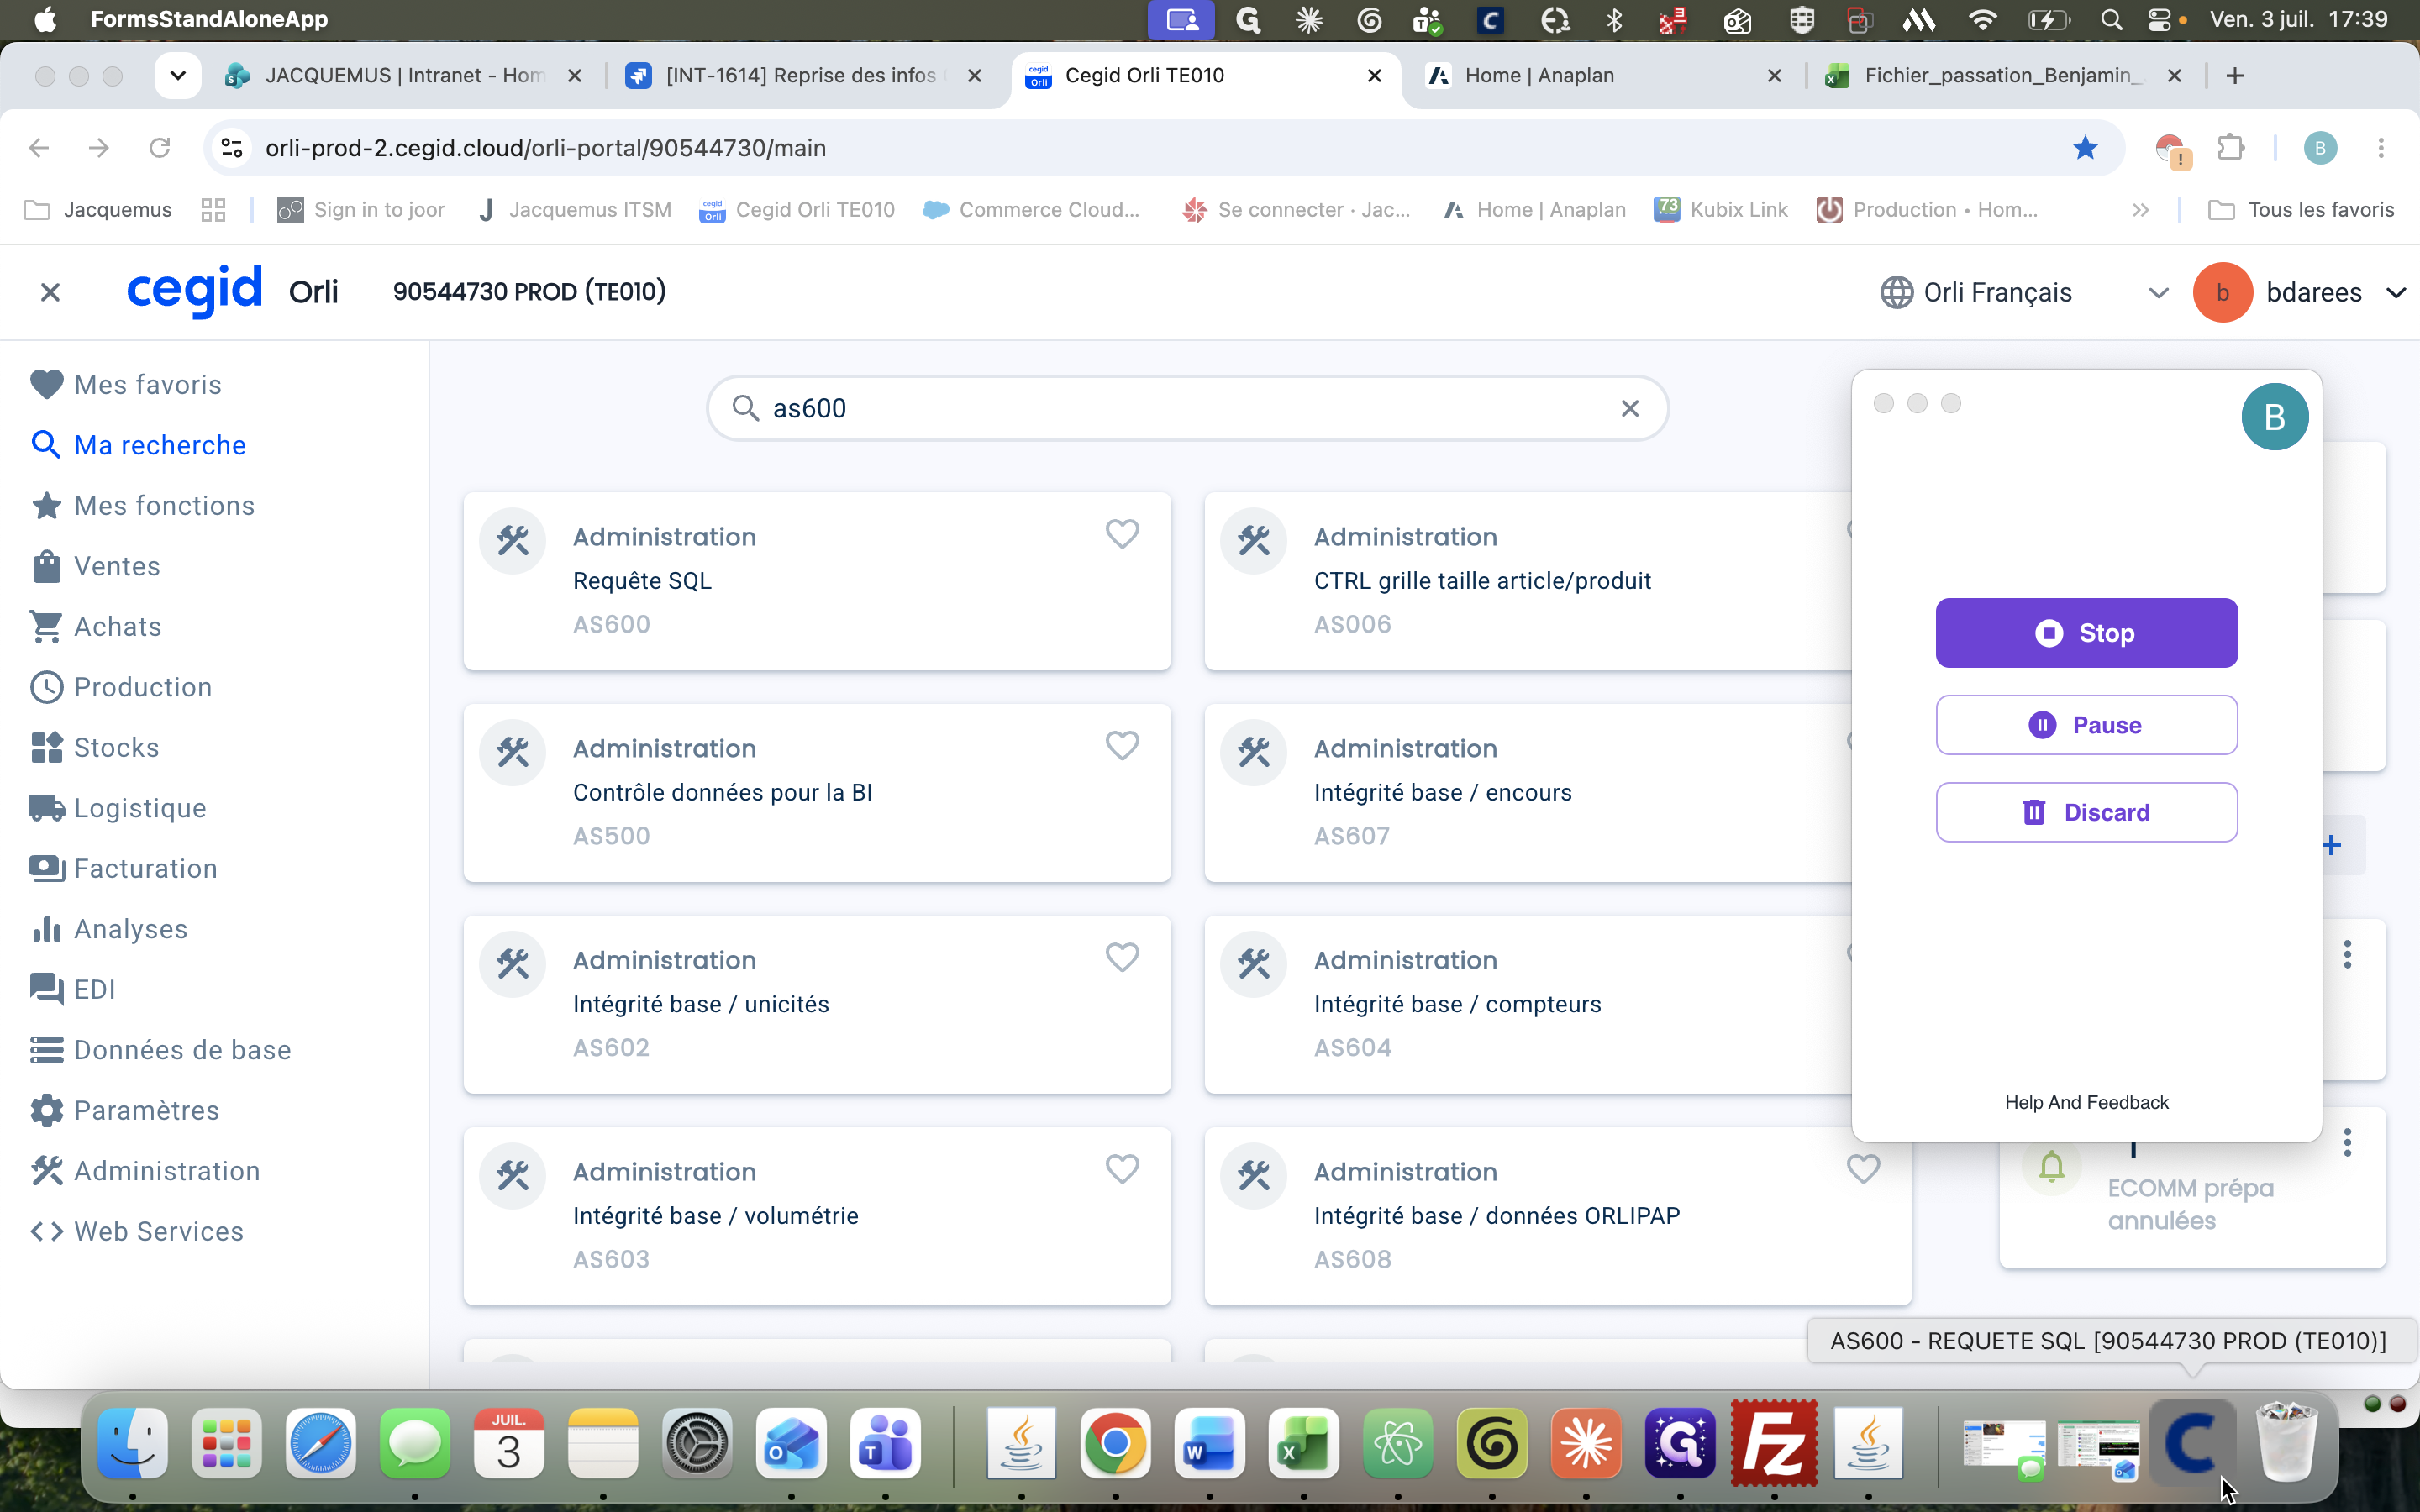The height and width of the screenshot is (1512, 2420).
Task: Open the Paramètres gear module
Action: coord(124,1111)
